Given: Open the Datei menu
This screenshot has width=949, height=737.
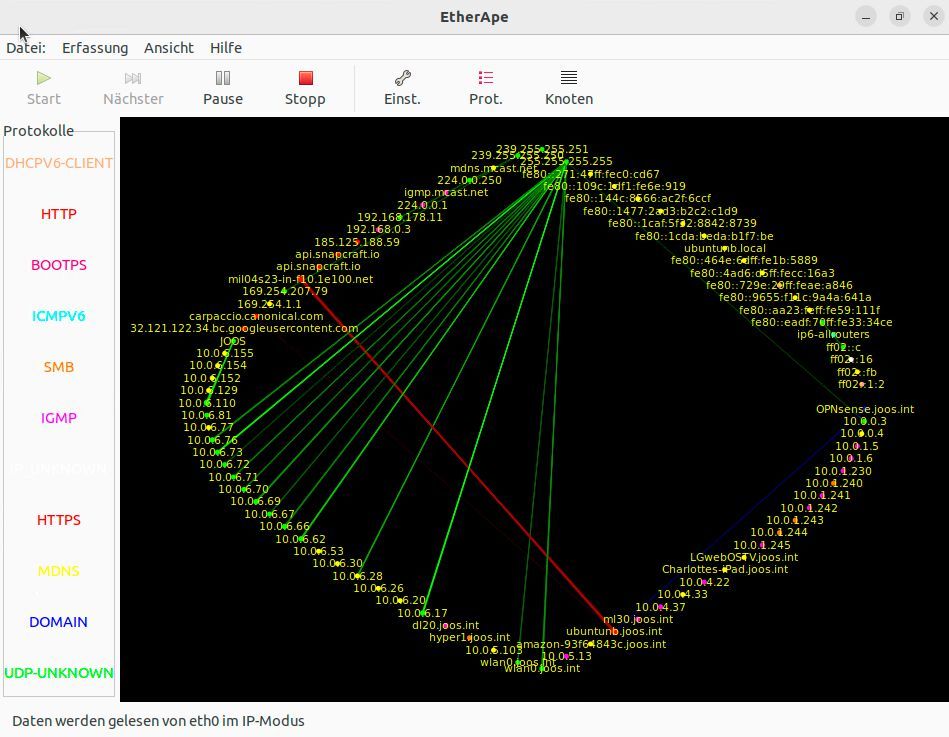Looking at the screenshot, I should click(x=26, y=48).
